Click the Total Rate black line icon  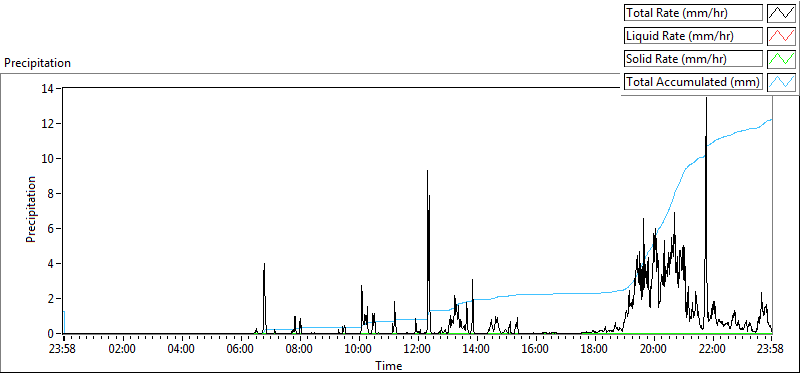782,13
